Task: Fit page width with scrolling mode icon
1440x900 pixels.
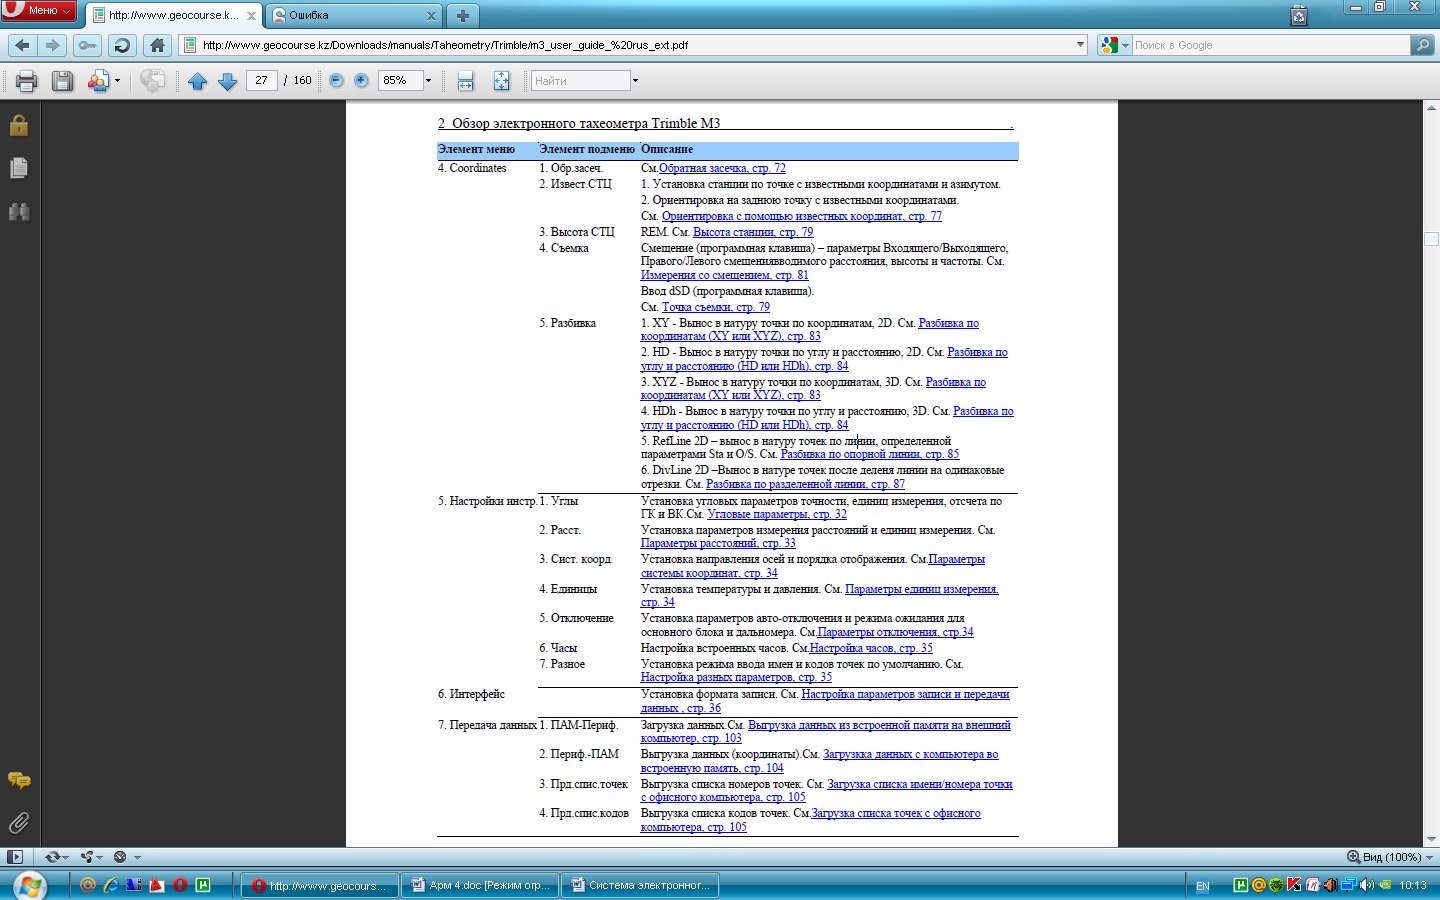Action: 465,81
